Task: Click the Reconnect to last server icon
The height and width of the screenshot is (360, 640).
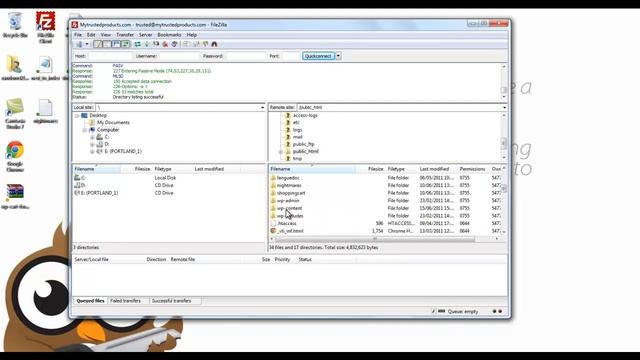Action: tap(174, 44)
